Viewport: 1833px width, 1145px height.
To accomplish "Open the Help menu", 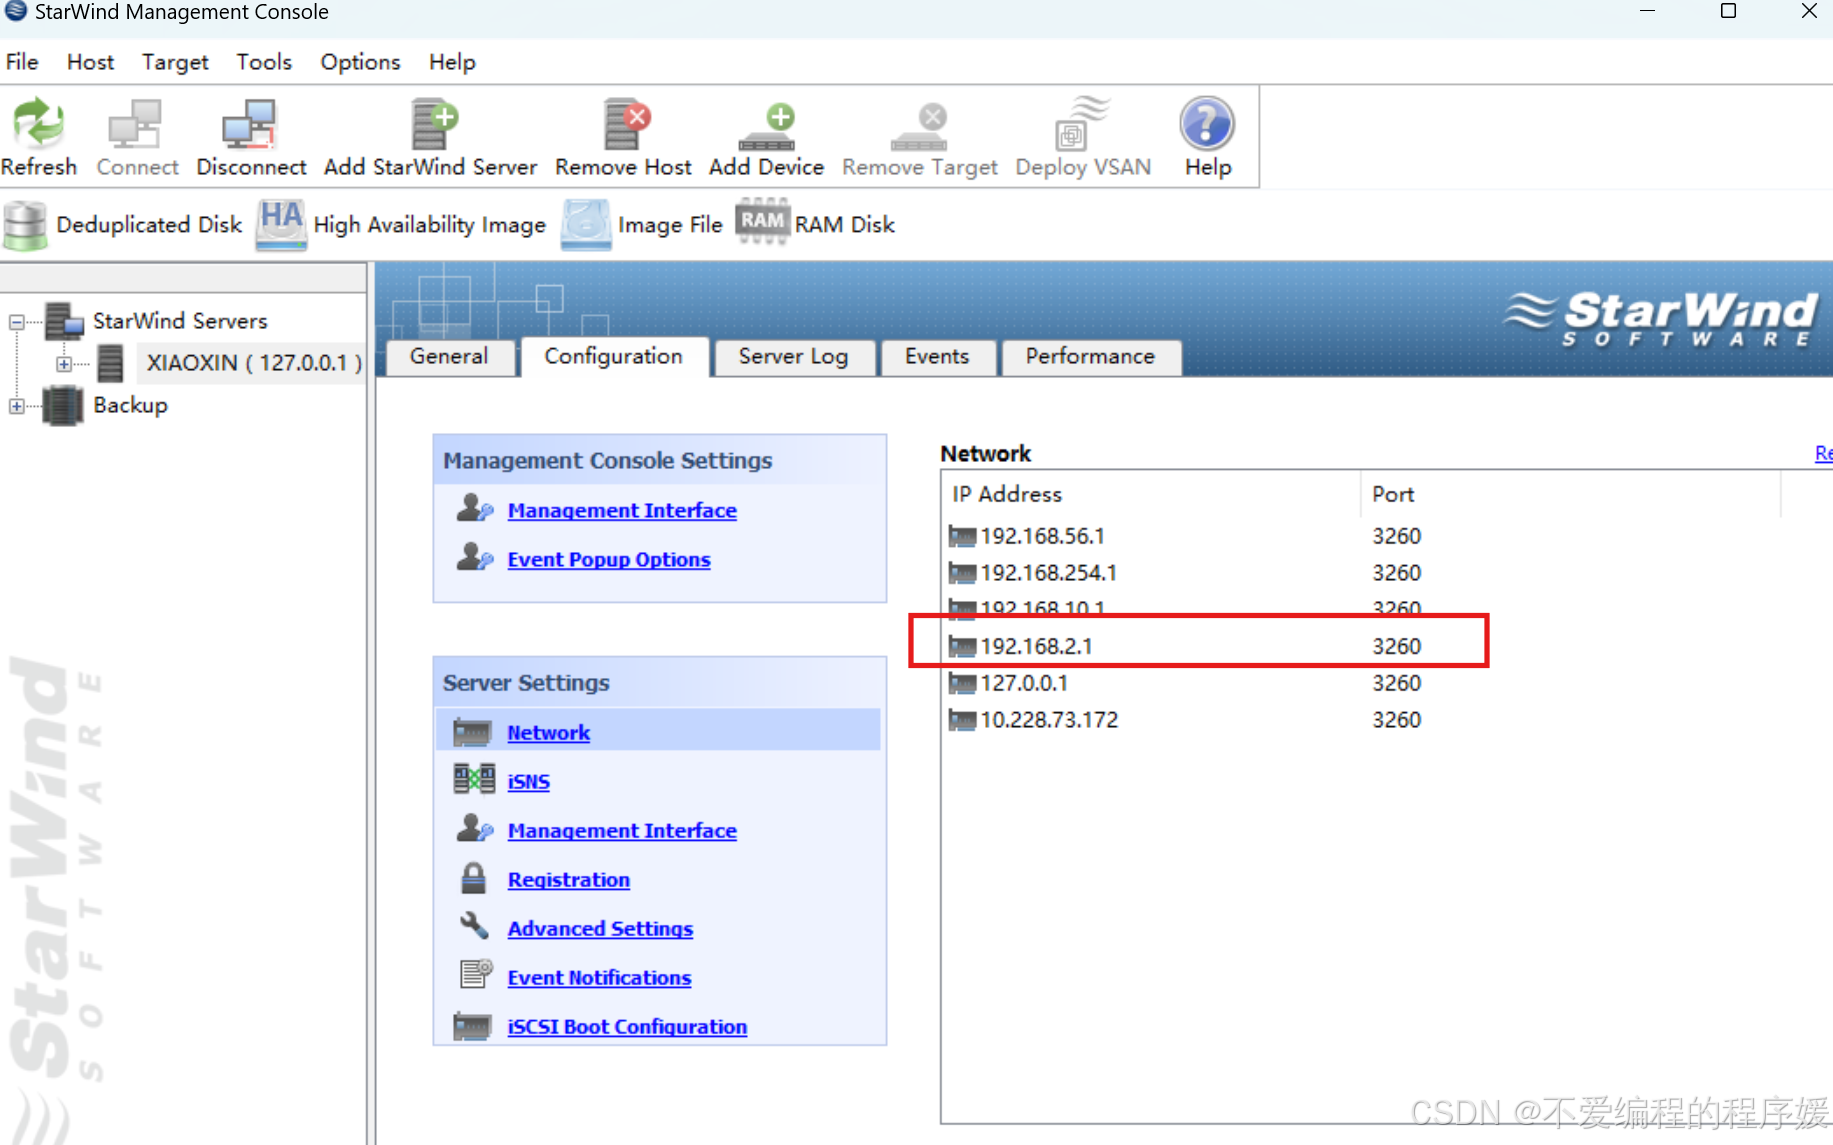I will point(452,62).
